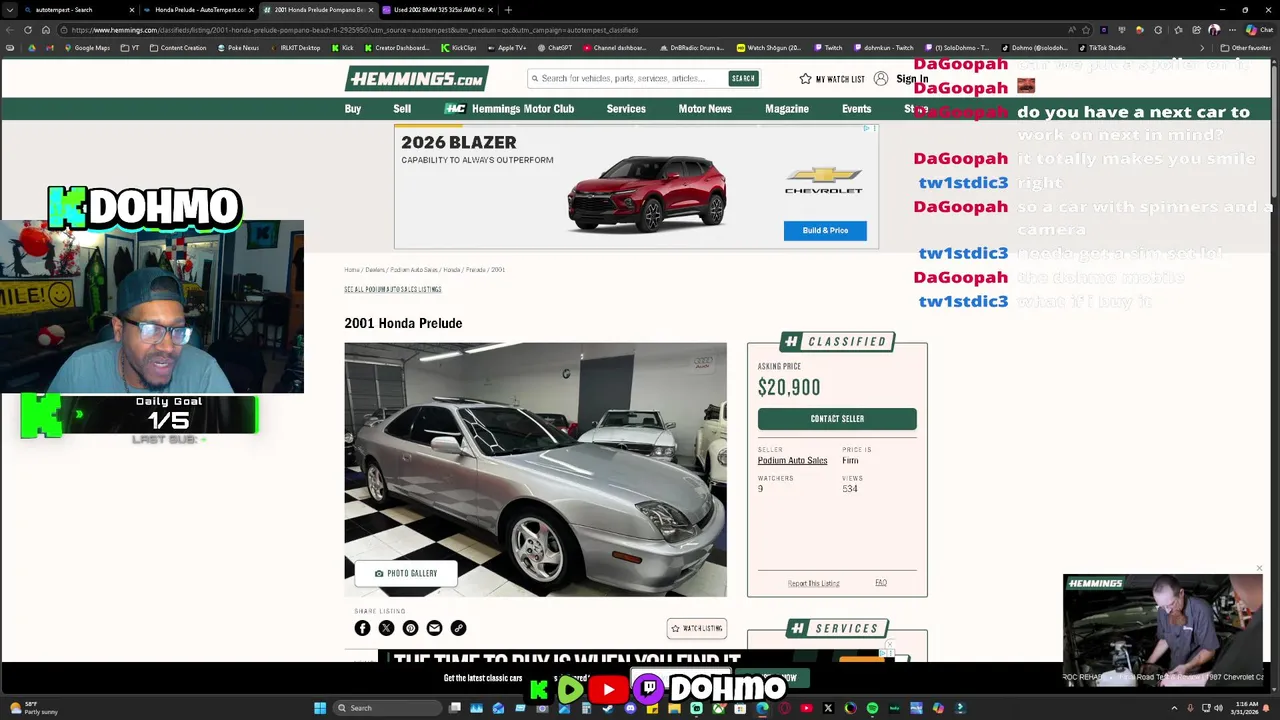Viewport: 1280px width, 720px height.
Task: Open Channel dashboard bookmark
Action: 615,48
